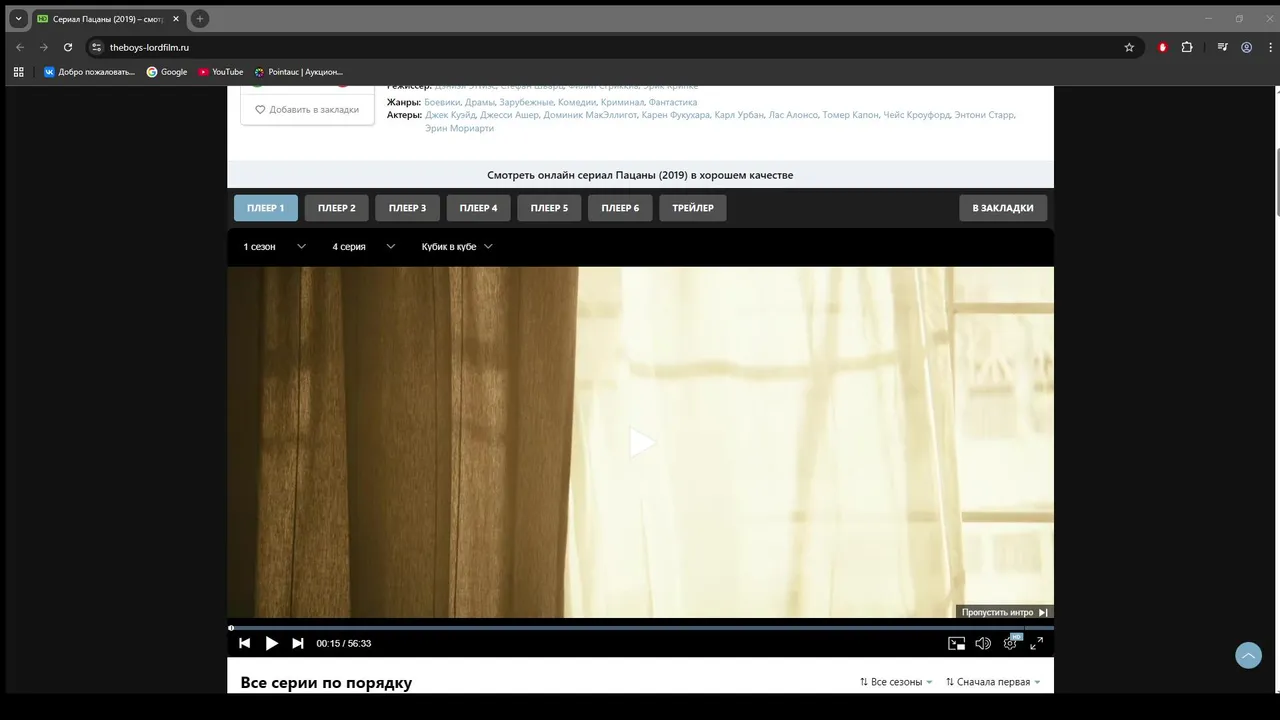Open the tab search dropdown arrow
Viewport: 1280px width, 720px height.
(18, 18)
